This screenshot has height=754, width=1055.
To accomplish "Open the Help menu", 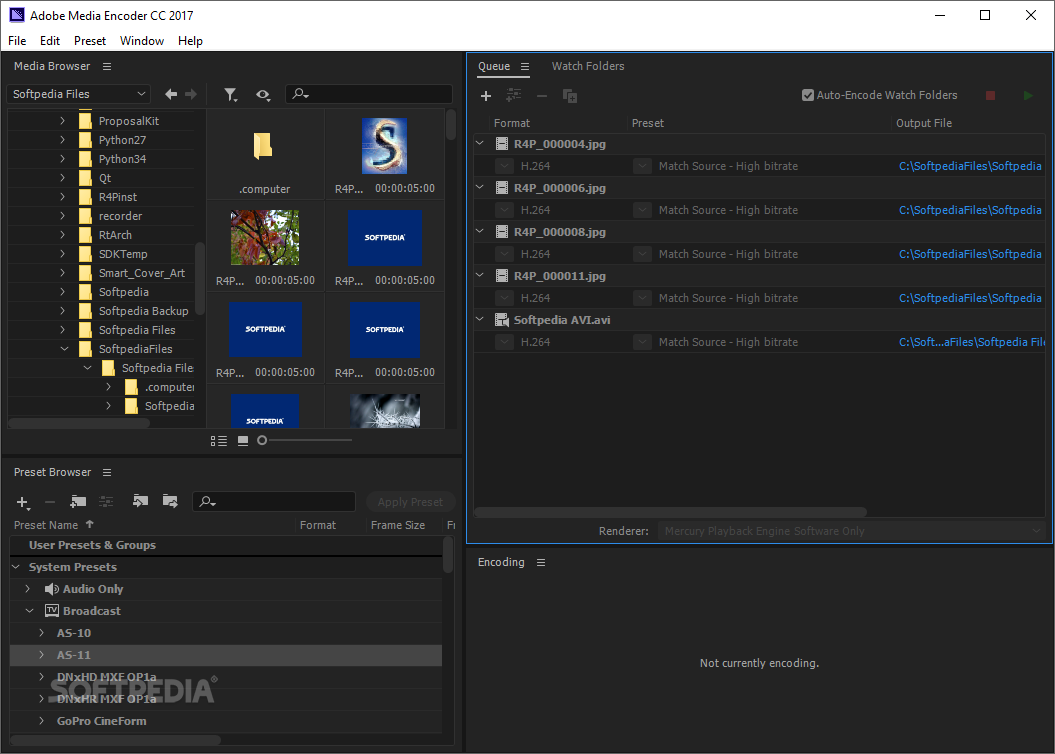I will point(190,41).
